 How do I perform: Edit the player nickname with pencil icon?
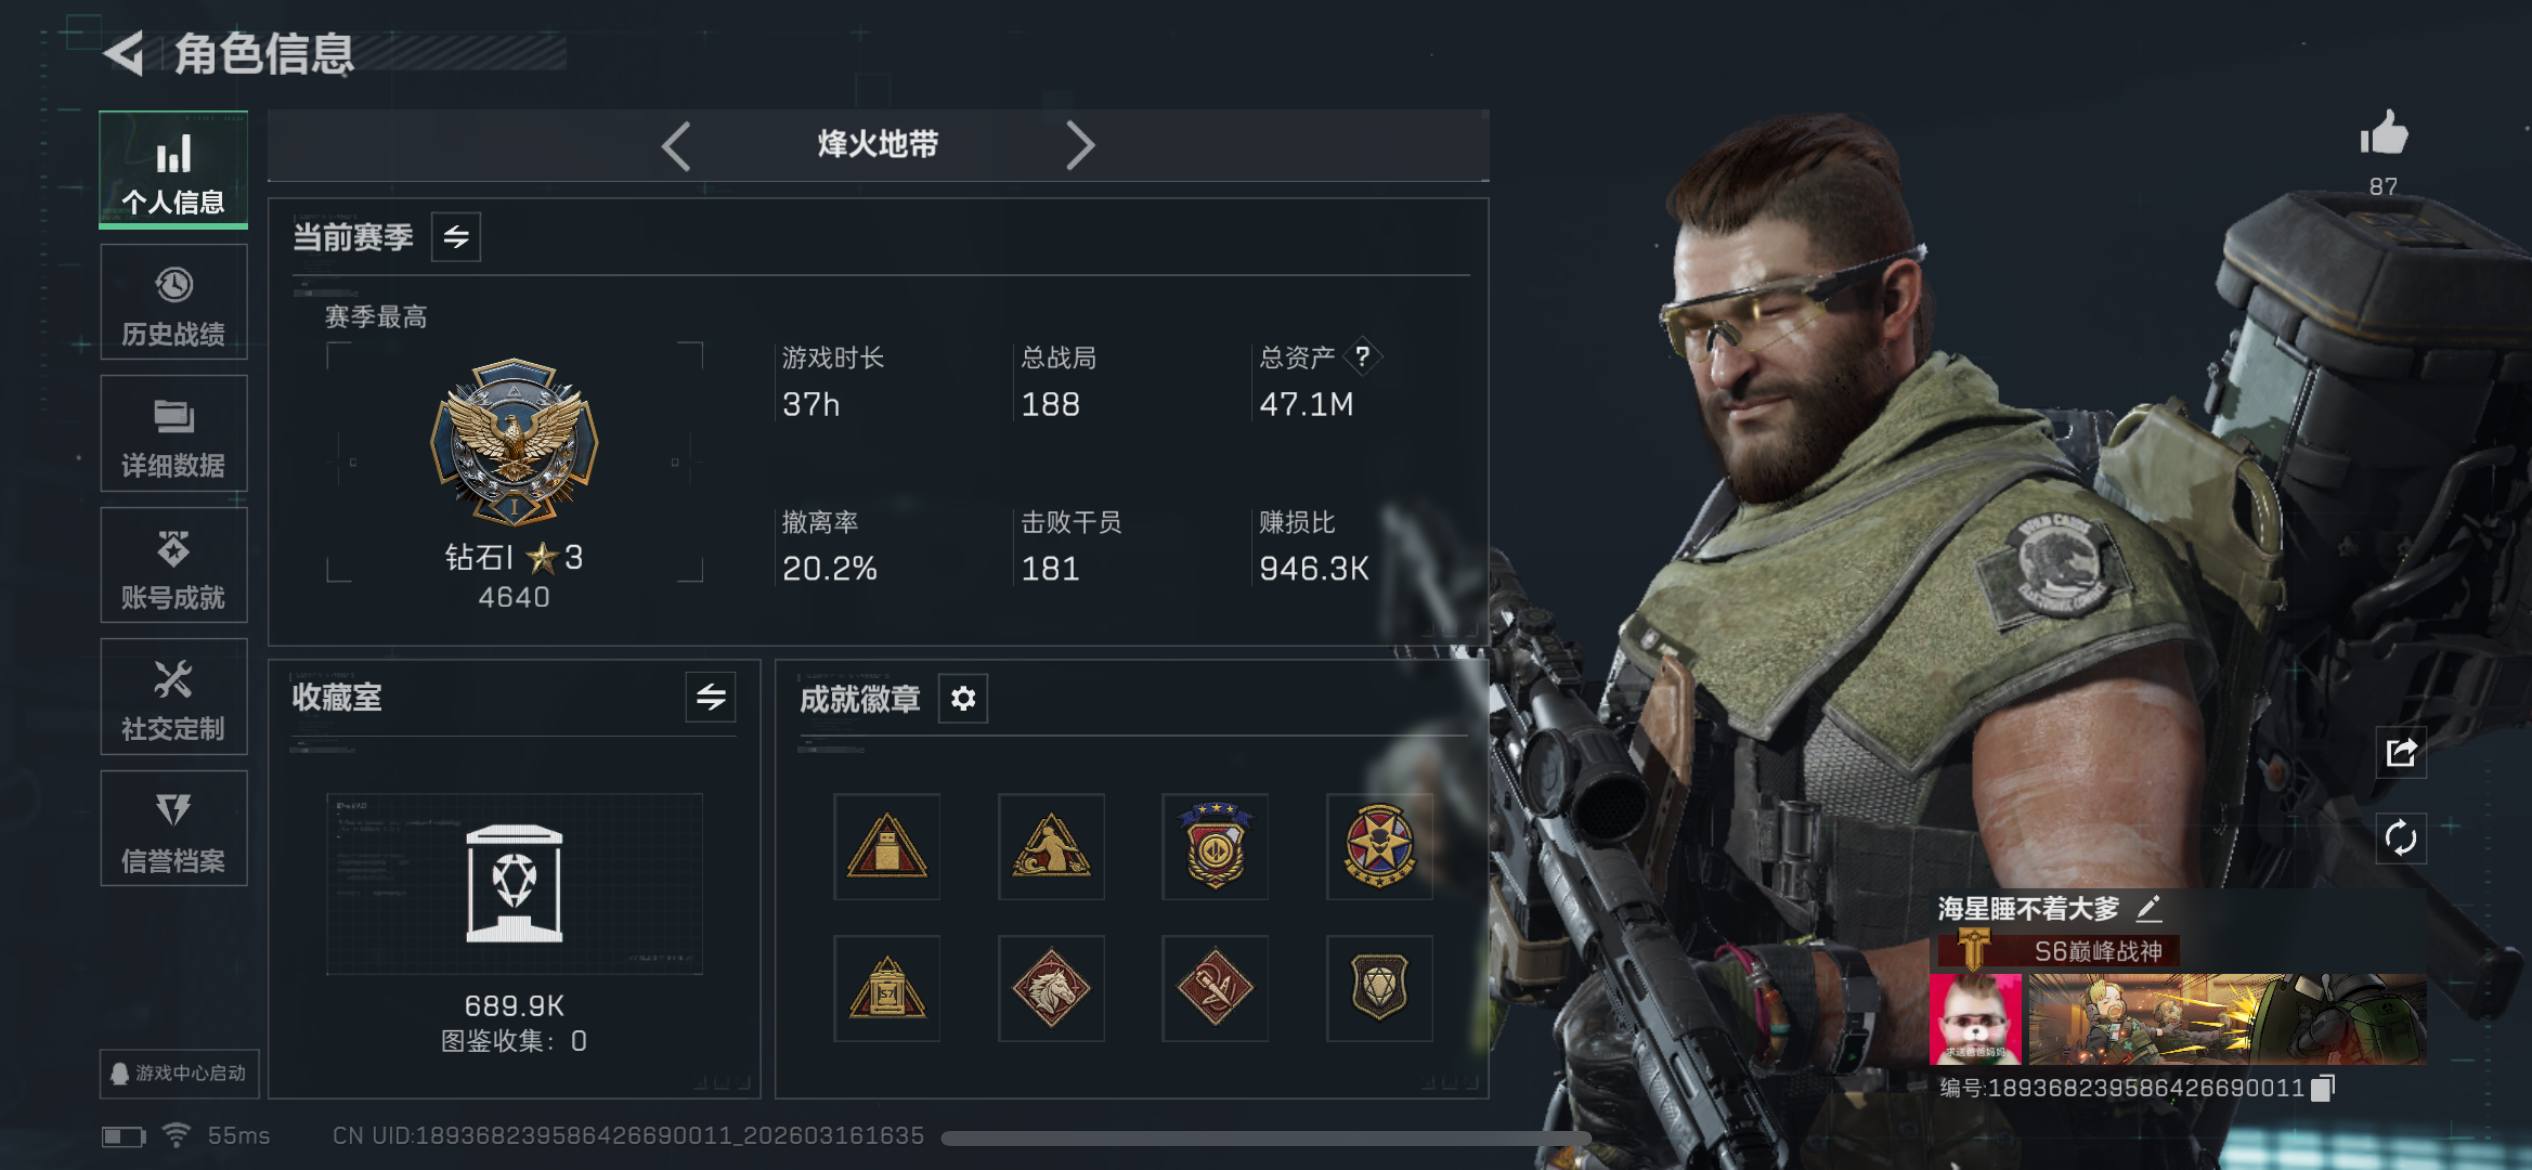pyautogui.click(x=2150, y=908)
